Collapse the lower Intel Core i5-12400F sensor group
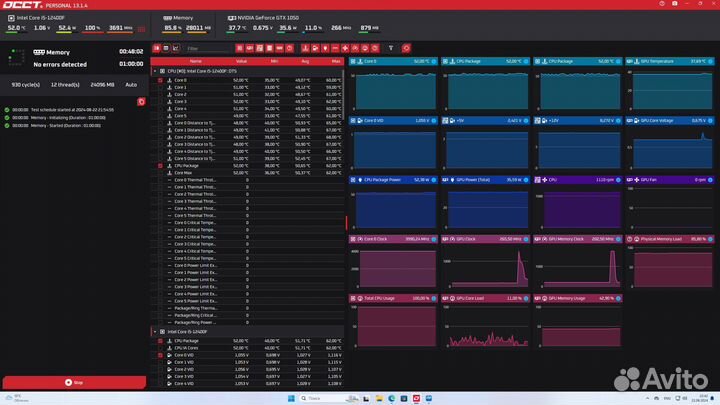The height and width of the screenshot is (405, 720). coord(155,332)
